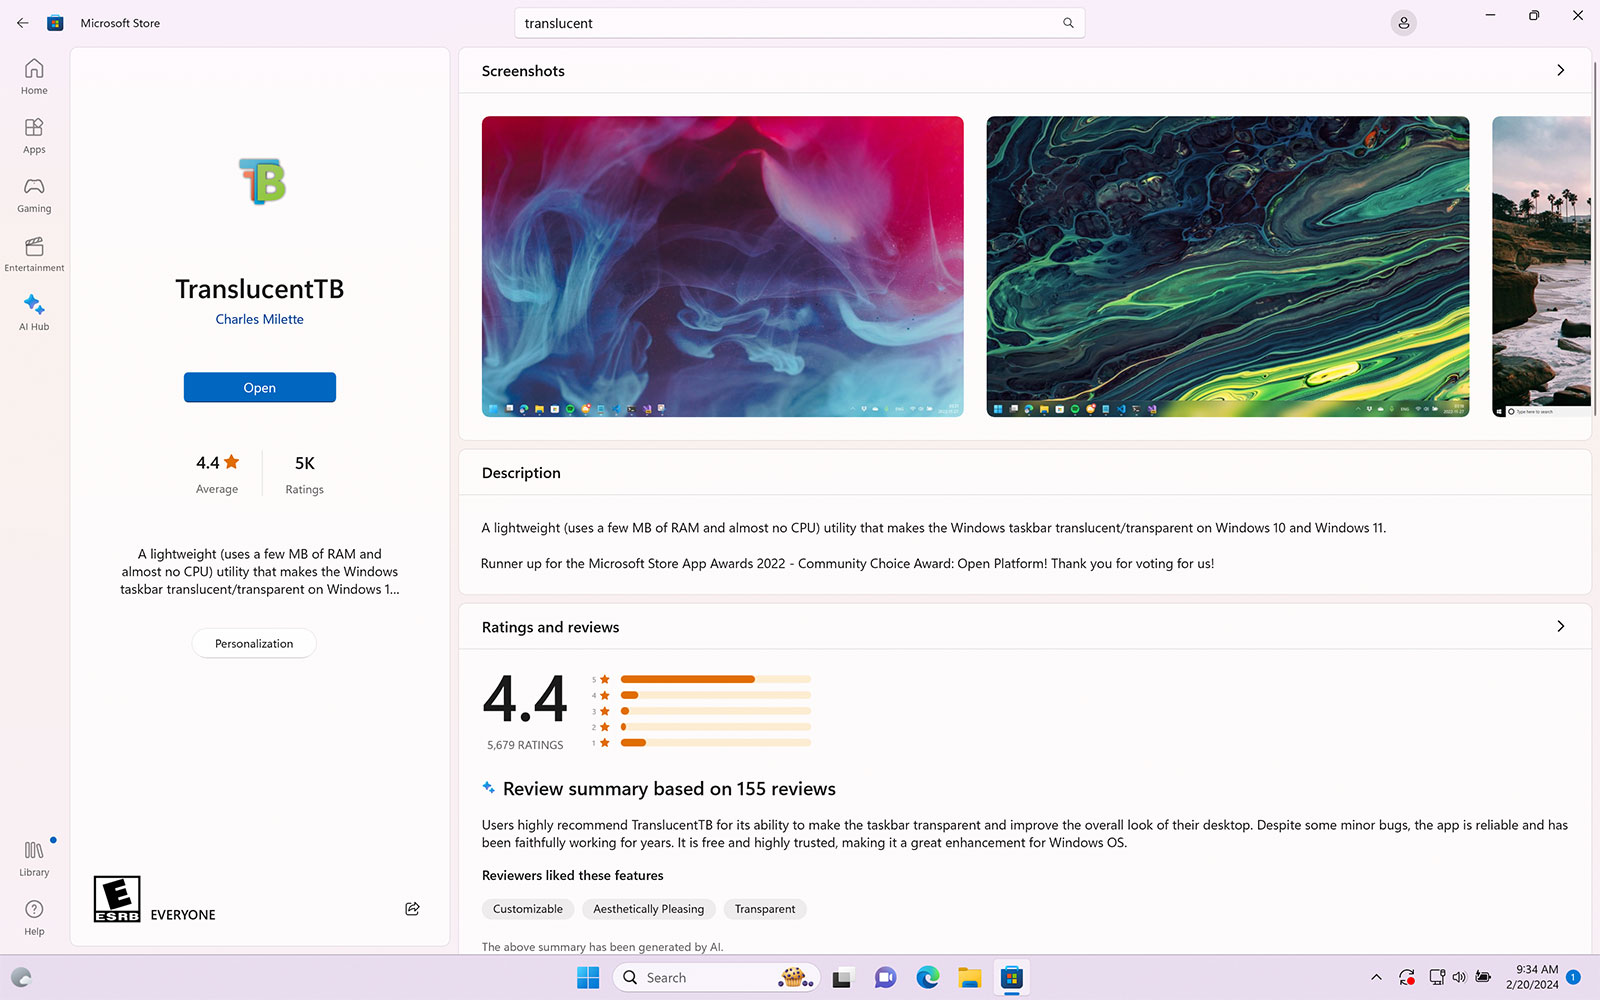Click the sync status icon in system tray

tap(1407, 977)
